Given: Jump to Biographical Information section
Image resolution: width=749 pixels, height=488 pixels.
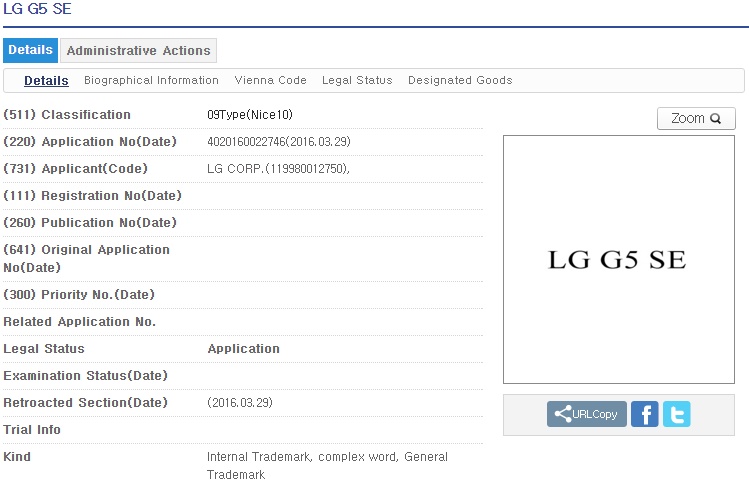Looking at the screenshot, I should 151,80.
